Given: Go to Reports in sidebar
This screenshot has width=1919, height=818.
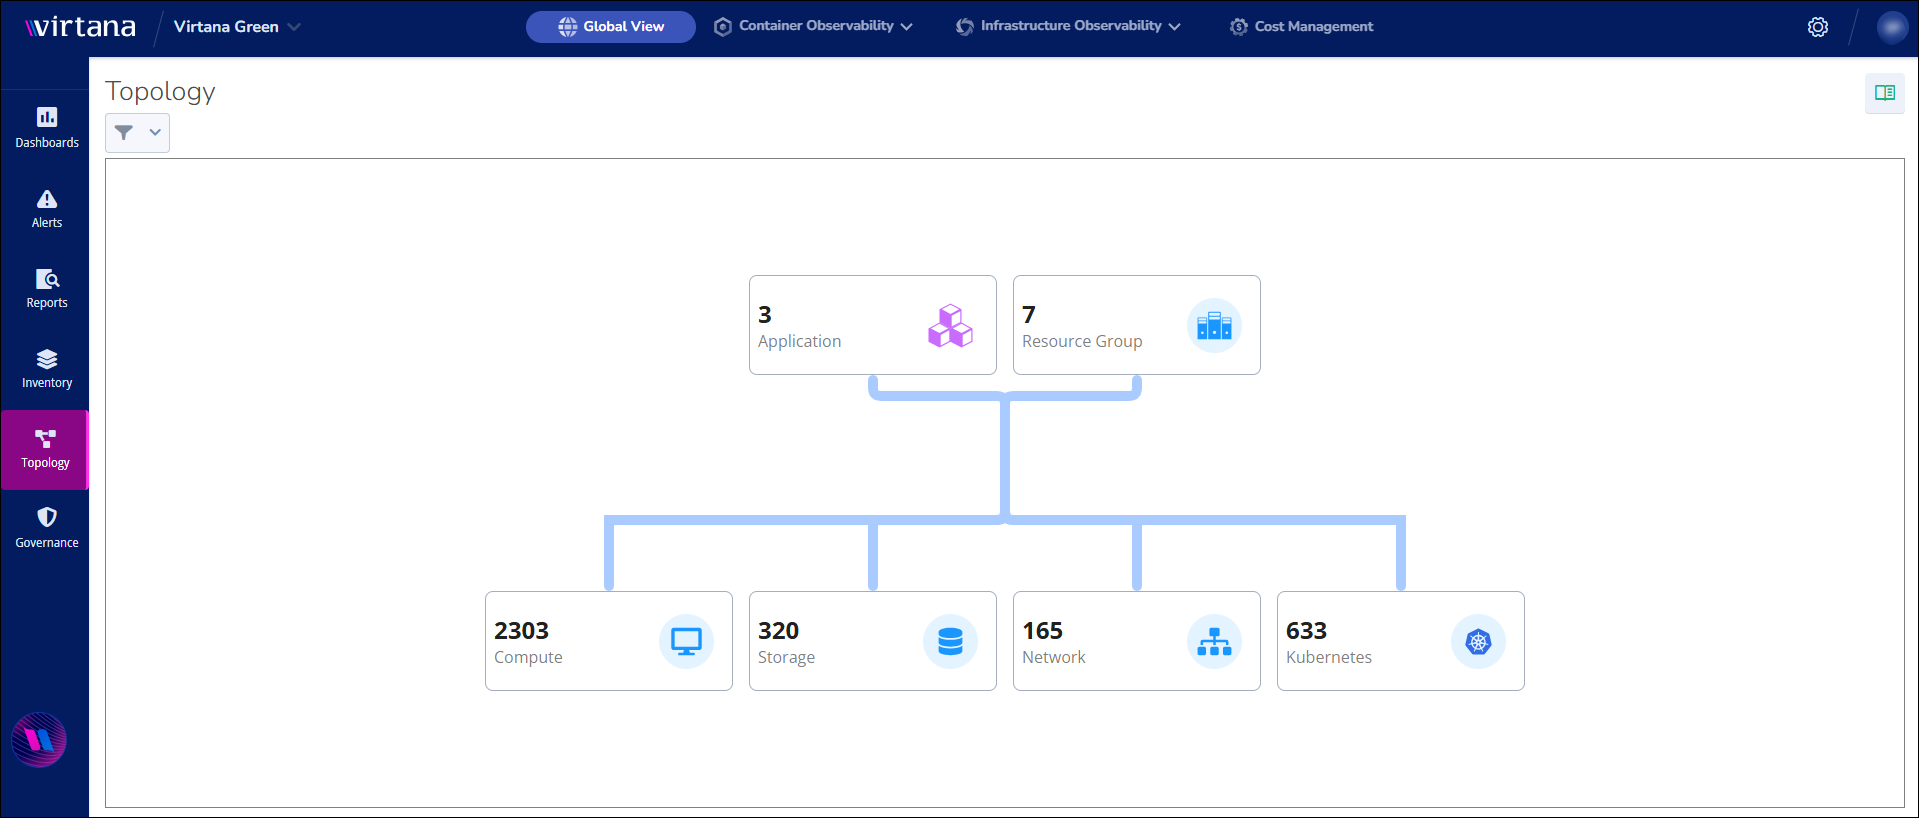Looking at the screenshot, I should click(x=46, y=288).
